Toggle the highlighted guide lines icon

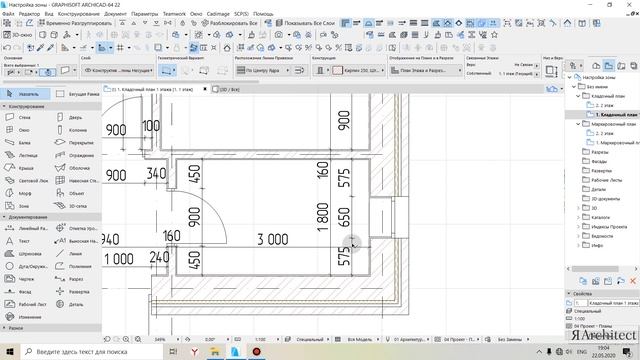pos(102,48)
